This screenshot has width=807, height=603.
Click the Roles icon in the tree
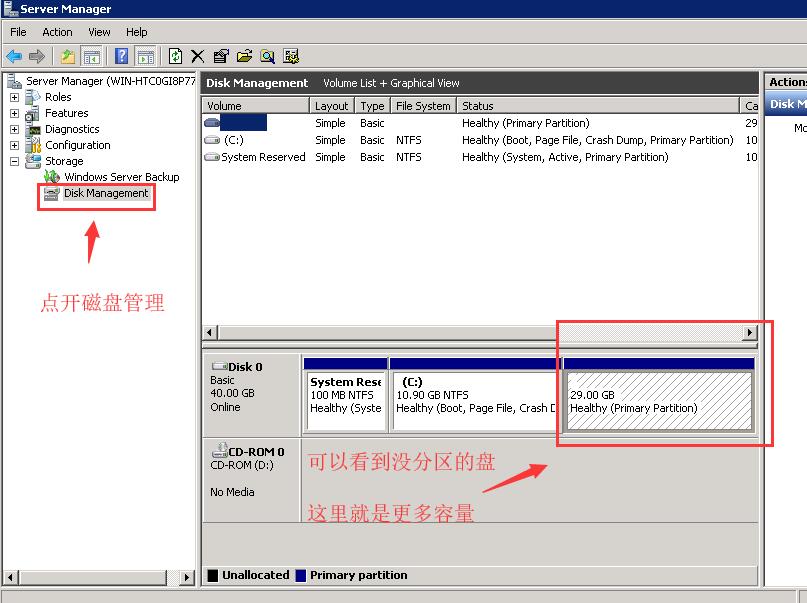point(32,97)
